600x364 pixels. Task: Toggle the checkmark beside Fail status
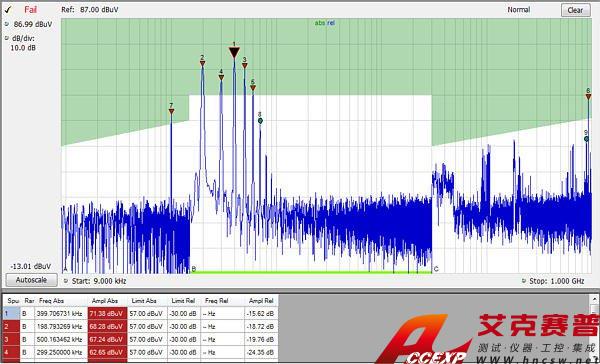[x=8, y=10]
